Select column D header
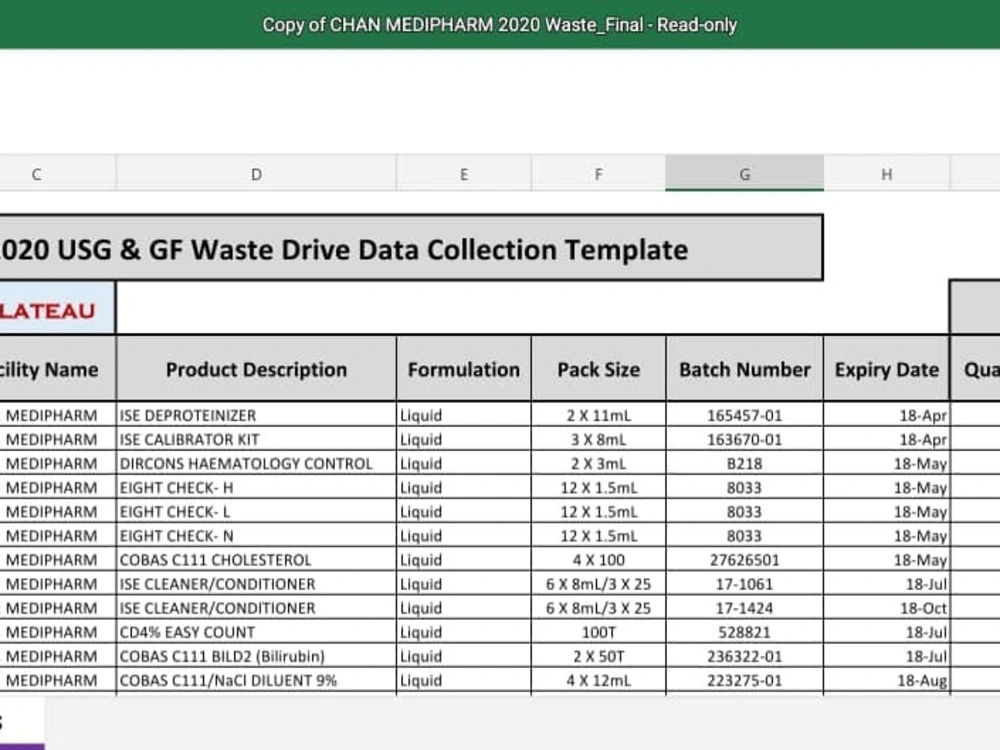The height and width of the screenshot is (750, 1000). pyautogui.click(x=256, y=173)
